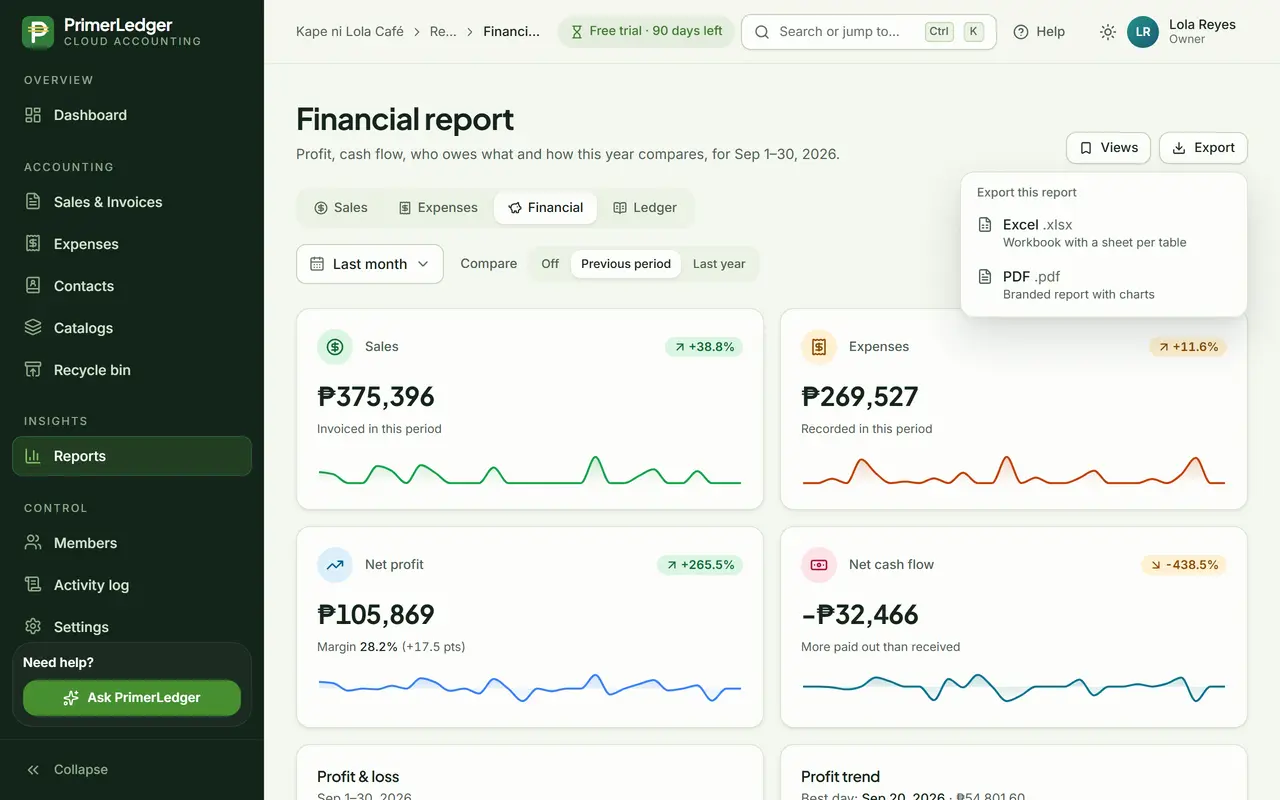Open the Last month date dropdown
Screen dimensions: 1280x800
[370, 264]
